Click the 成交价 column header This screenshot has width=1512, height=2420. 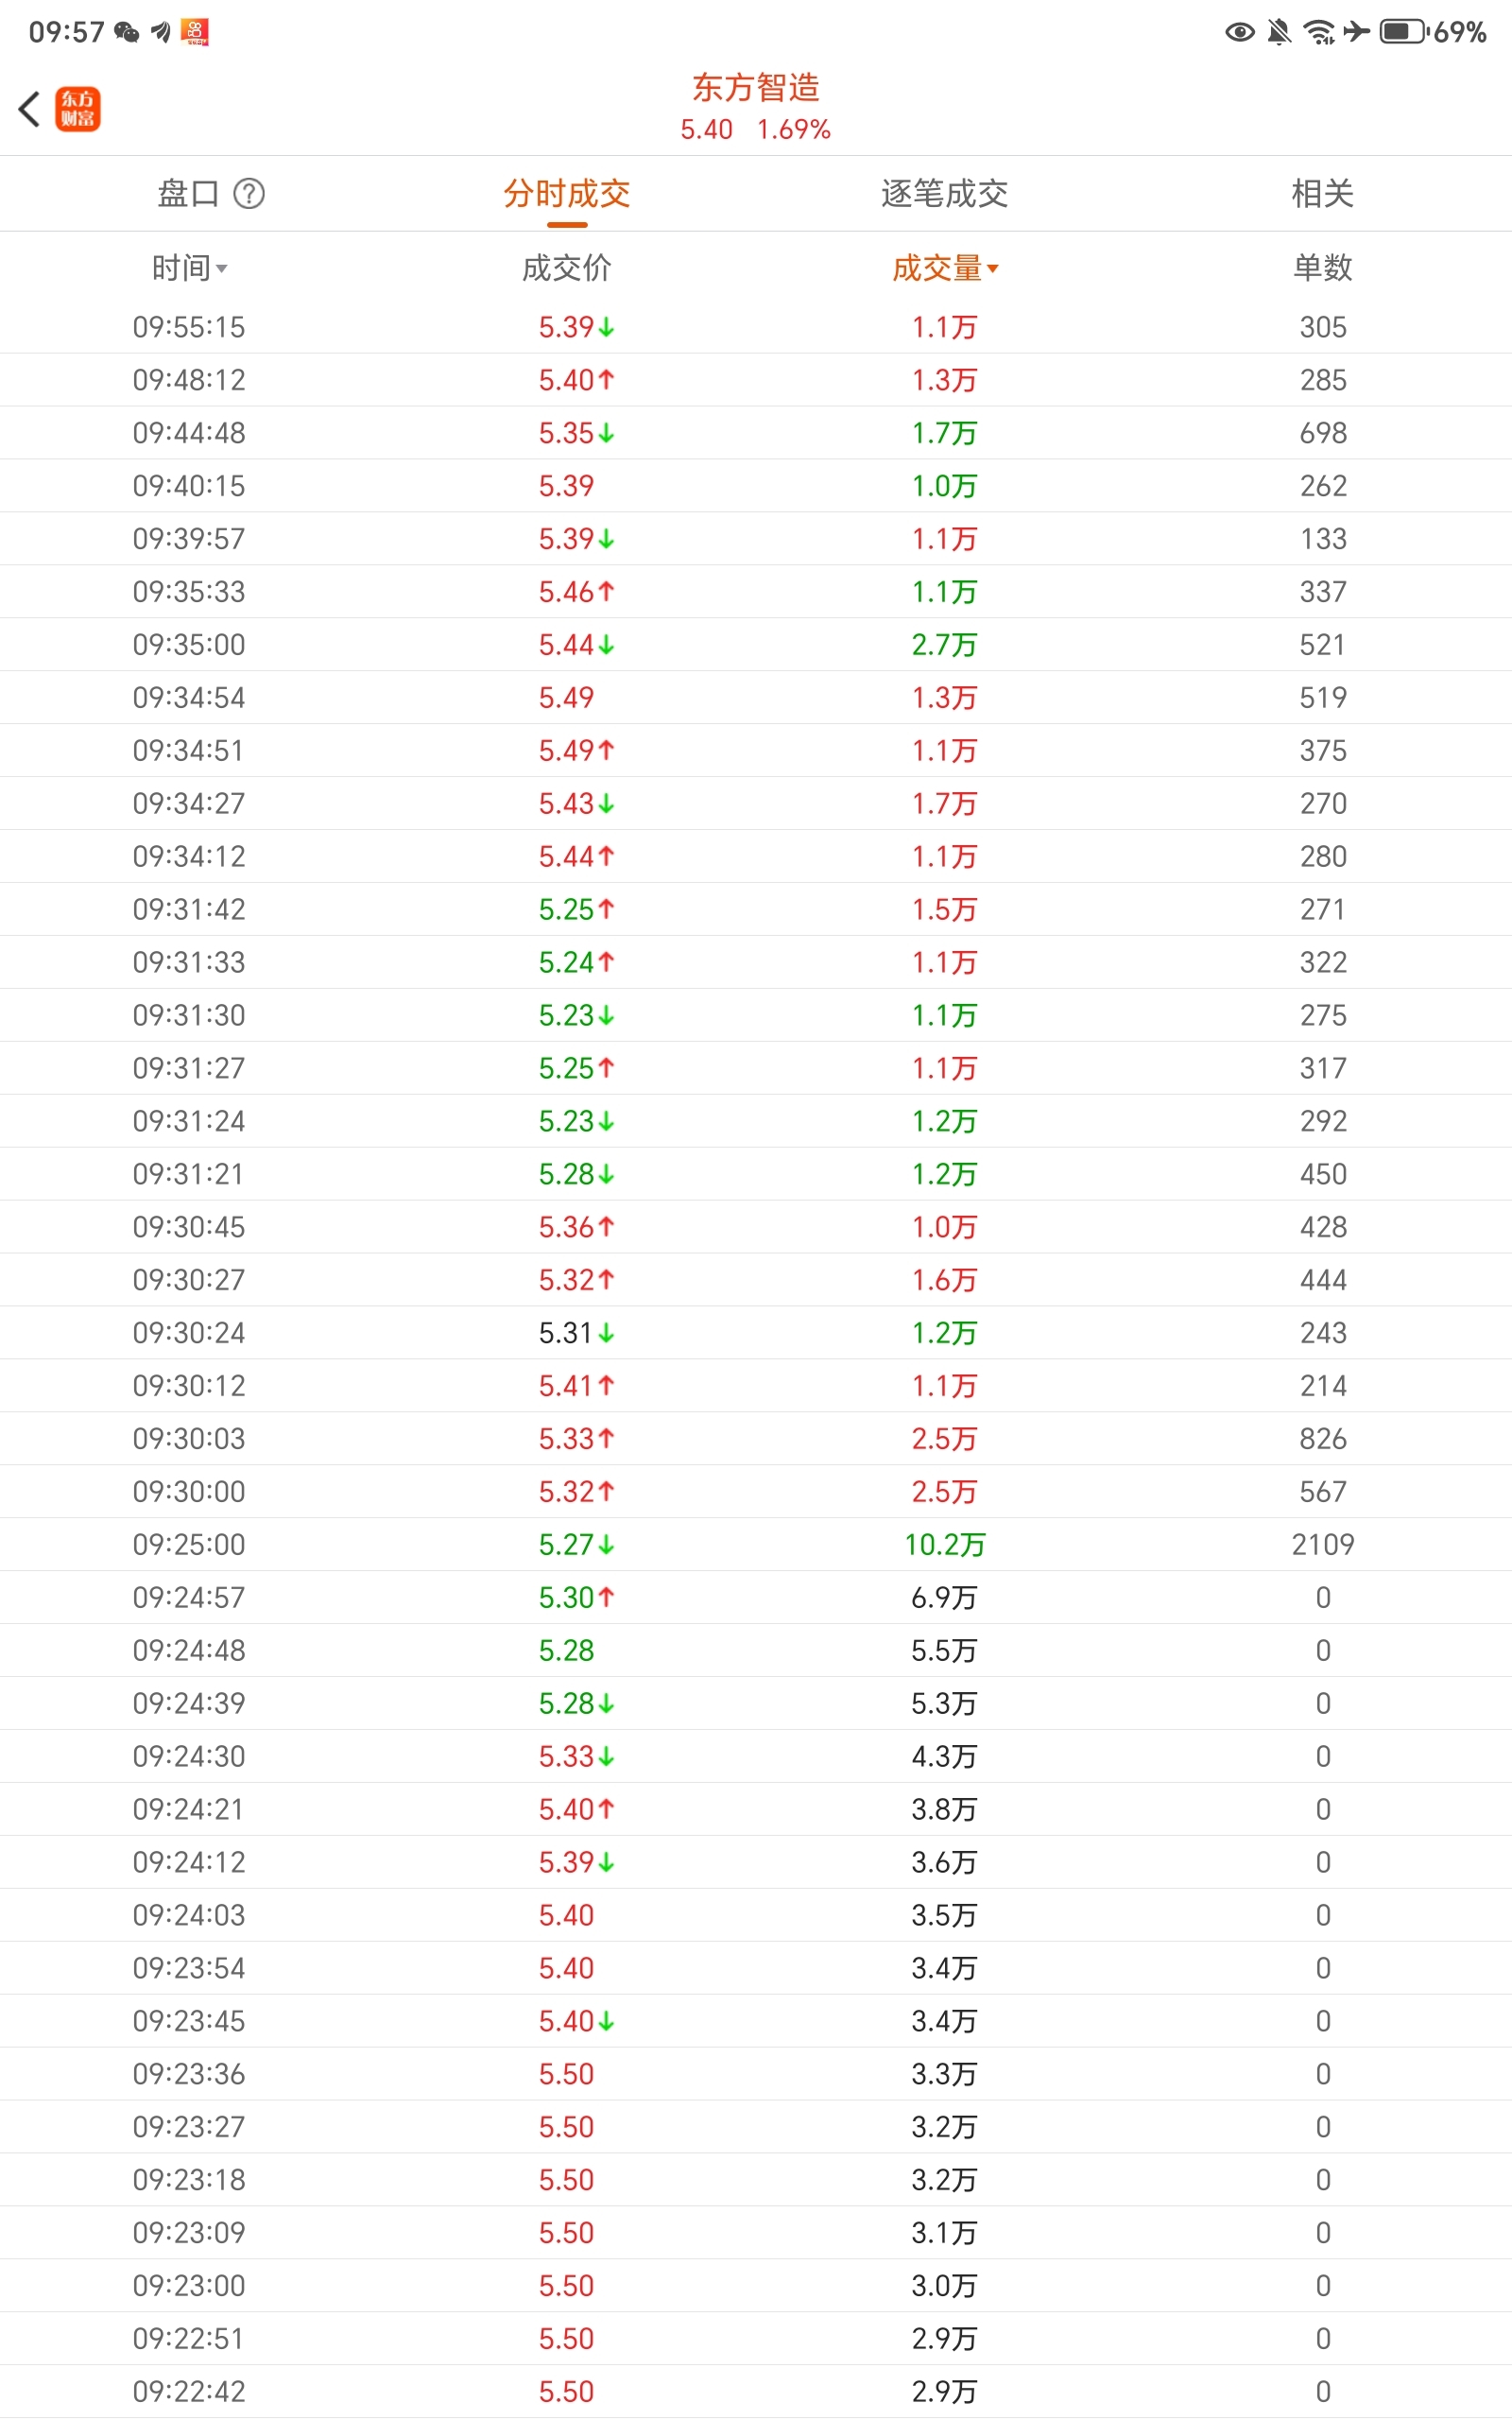pos(567,268)
